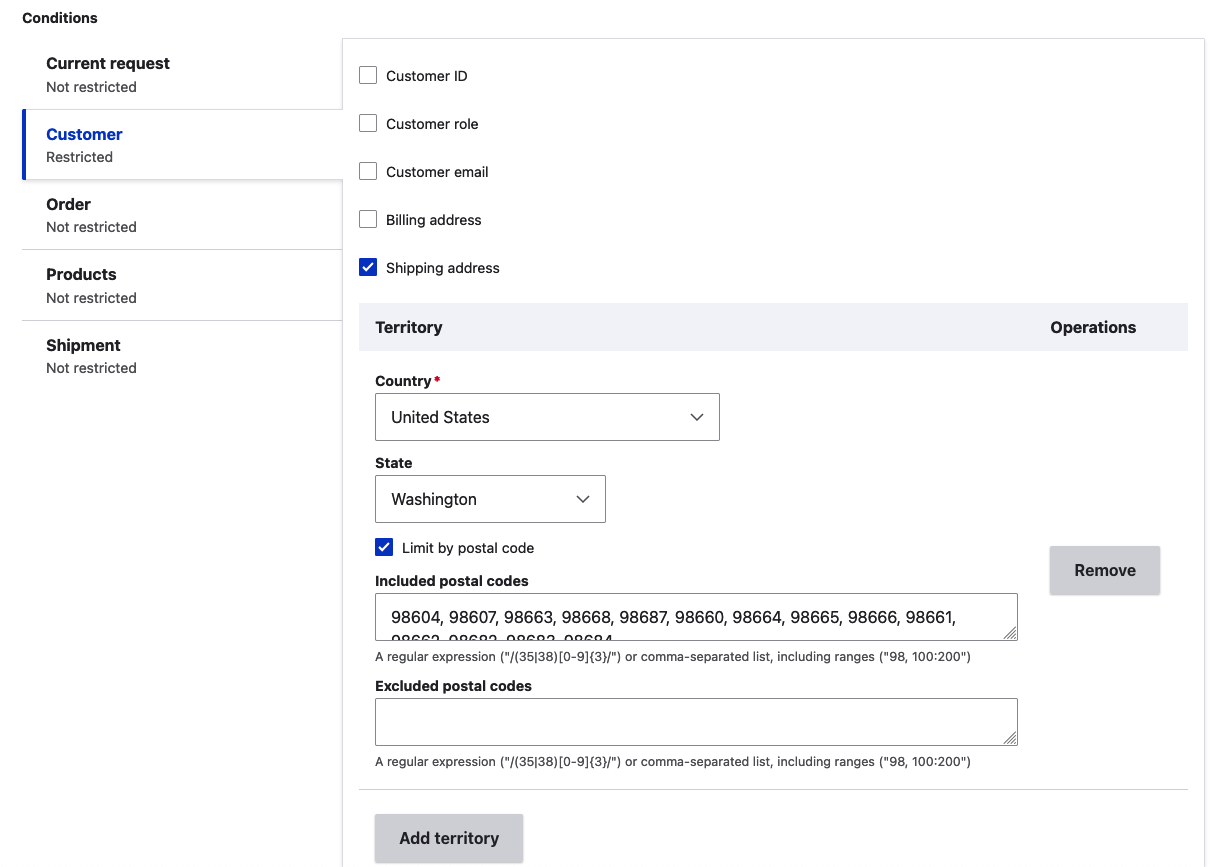The width and height of the screenshot is (1214, 867).
Task: Click the Add territory button
Action: [449, 838]
